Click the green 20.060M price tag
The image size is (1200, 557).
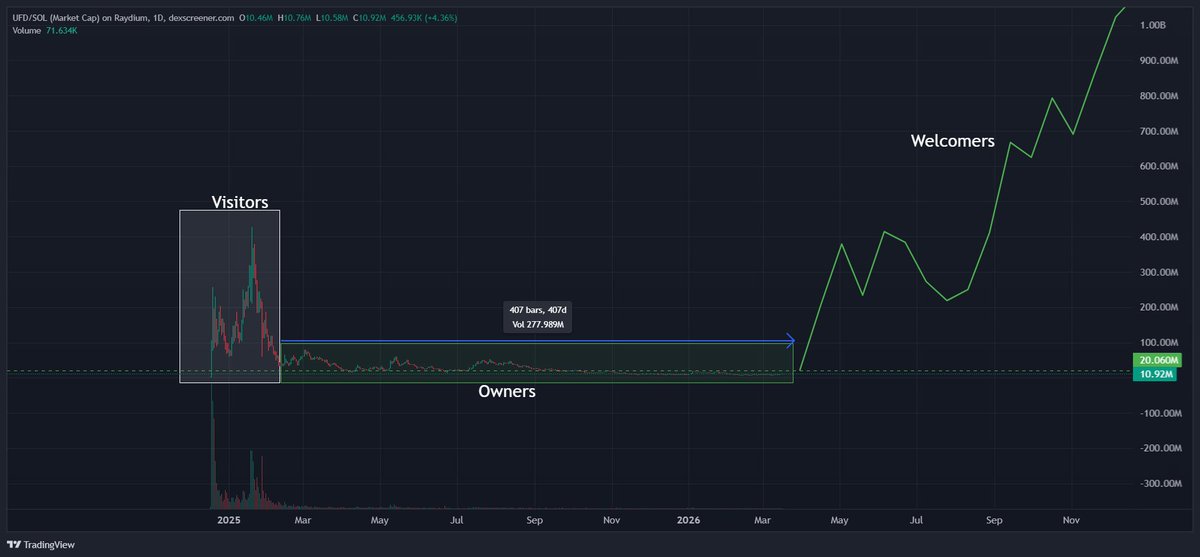pyautogui.click(x=1156, y=360)
